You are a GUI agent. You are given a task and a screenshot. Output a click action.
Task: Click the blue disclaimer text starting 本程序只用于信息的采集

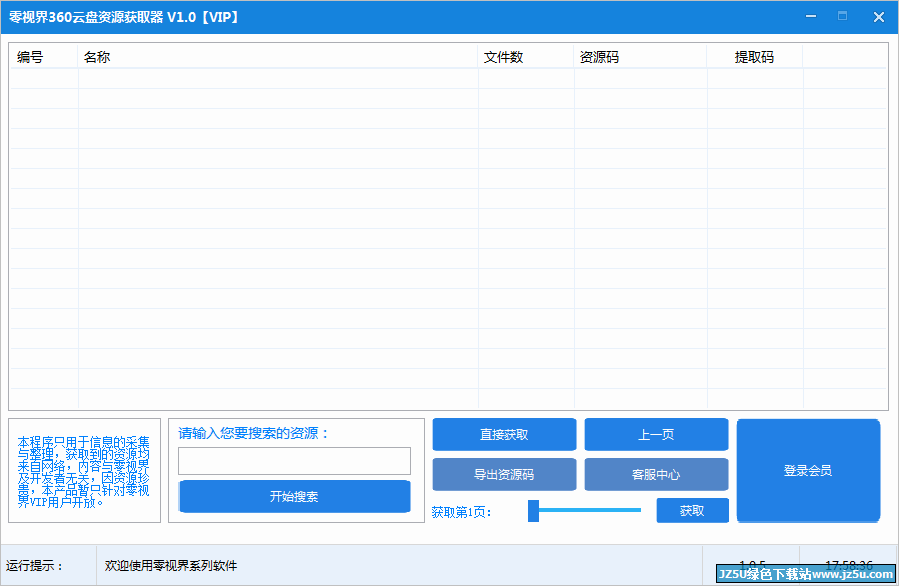coord(84,472)
